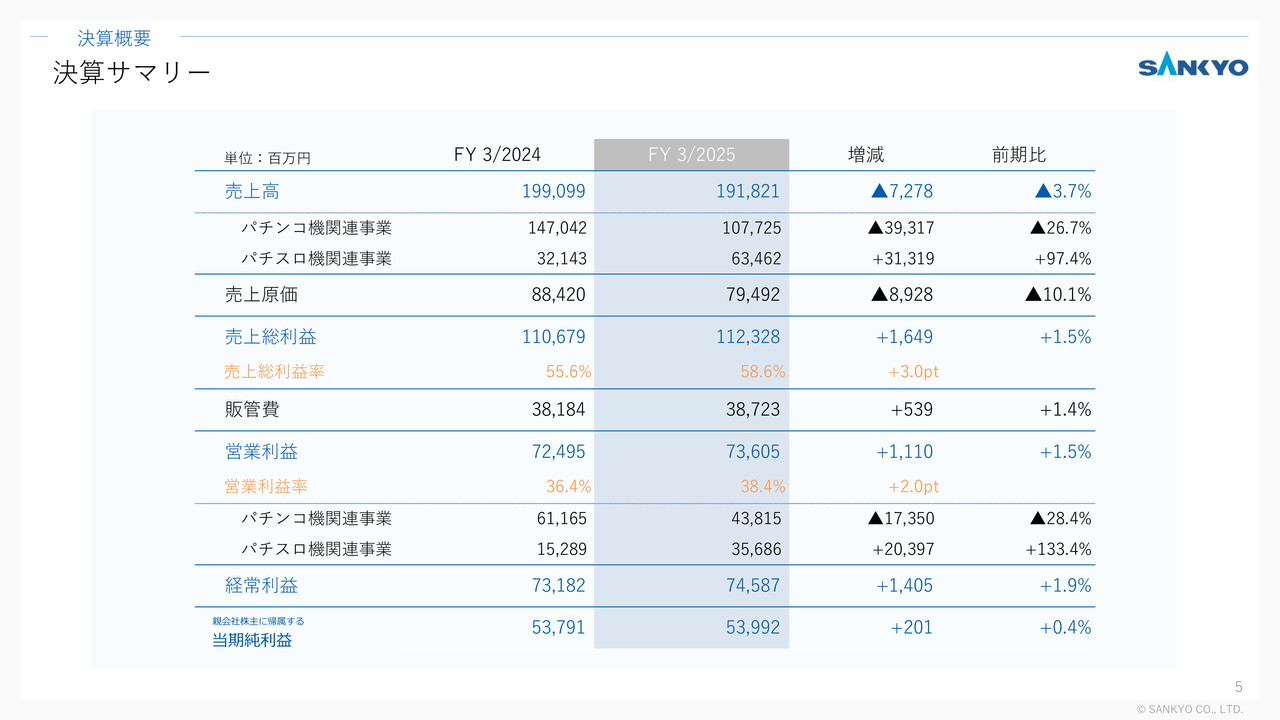Click the 35,686 cell
This screenshot has width=1280, height=720.
click(x=756, y=549)
